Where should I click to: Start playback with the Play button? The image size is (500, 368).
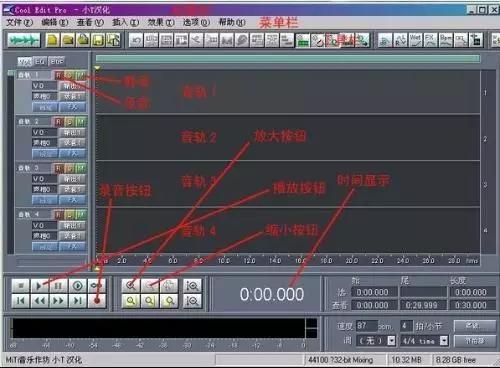click(39, 286)
